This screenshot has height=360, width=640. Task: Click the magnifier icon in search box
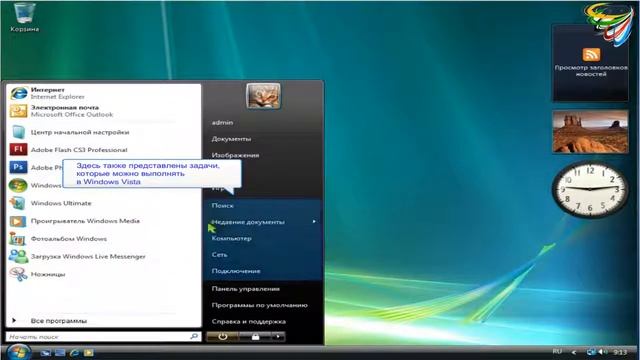click(x=194, y=336)
